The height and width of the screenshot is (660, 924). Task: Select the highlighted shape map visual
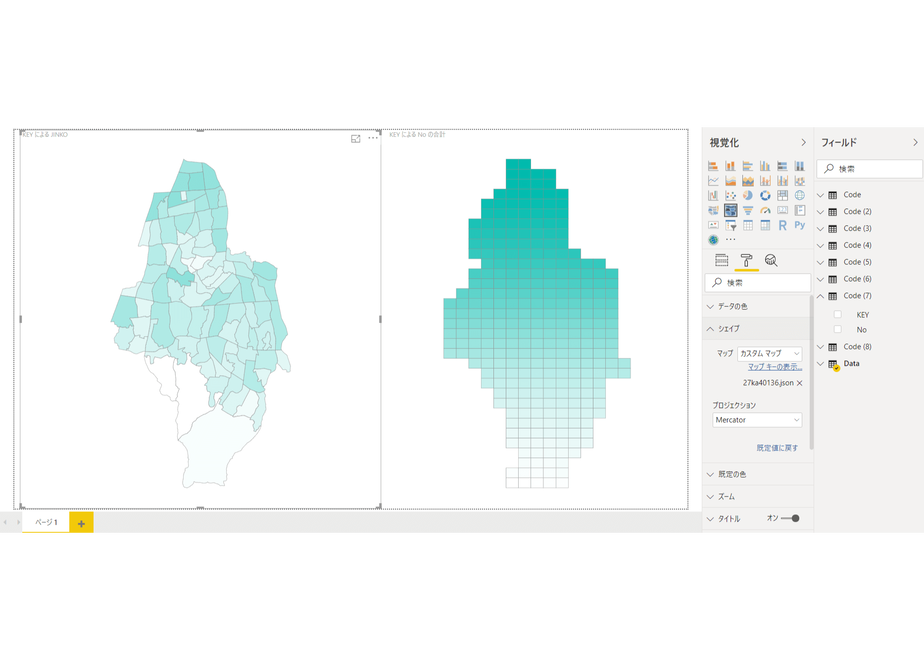coord(730,210)
